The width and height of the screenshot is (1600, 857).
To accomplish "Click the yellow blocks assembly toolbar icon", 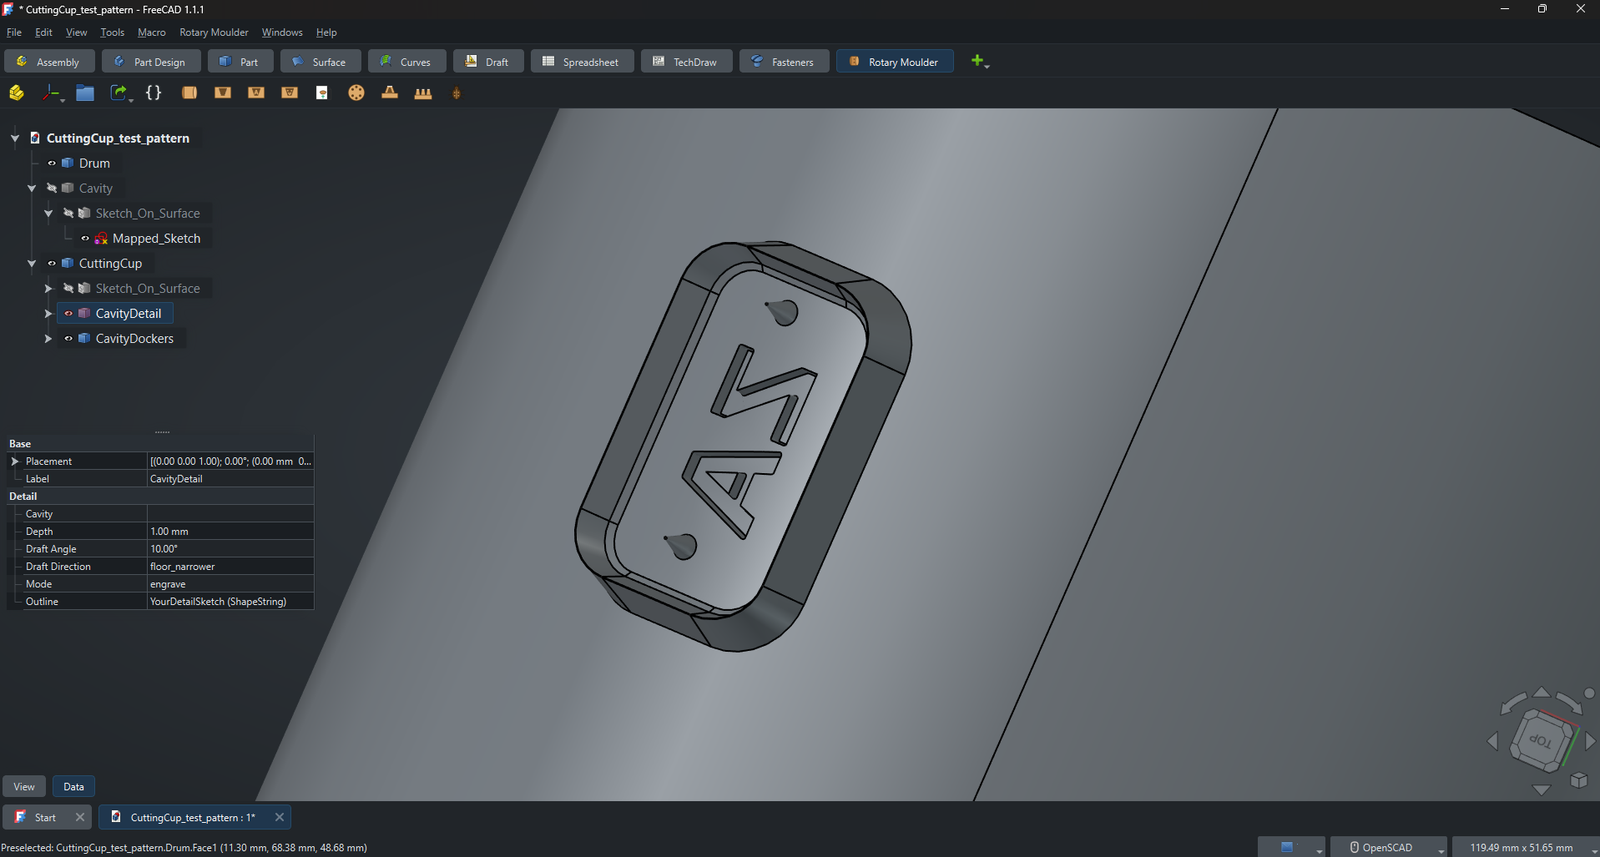I will click(16, 92).
